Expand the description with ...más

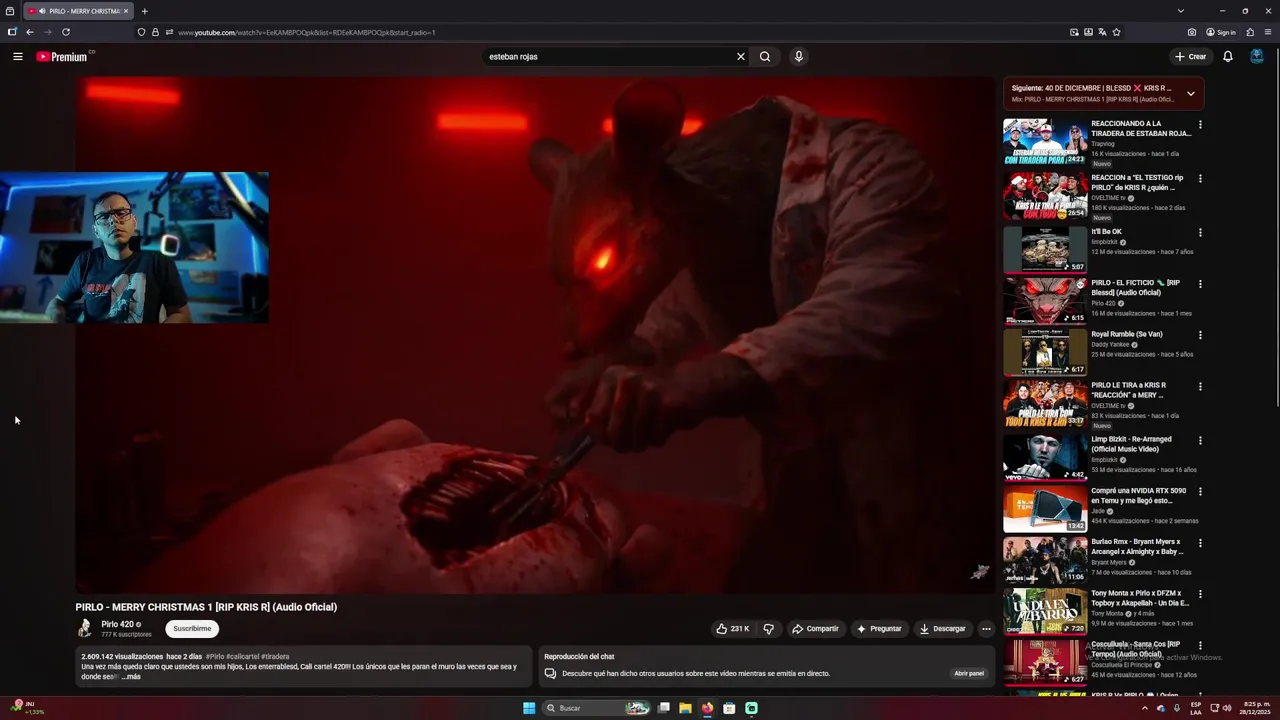(x=131, y=677)
